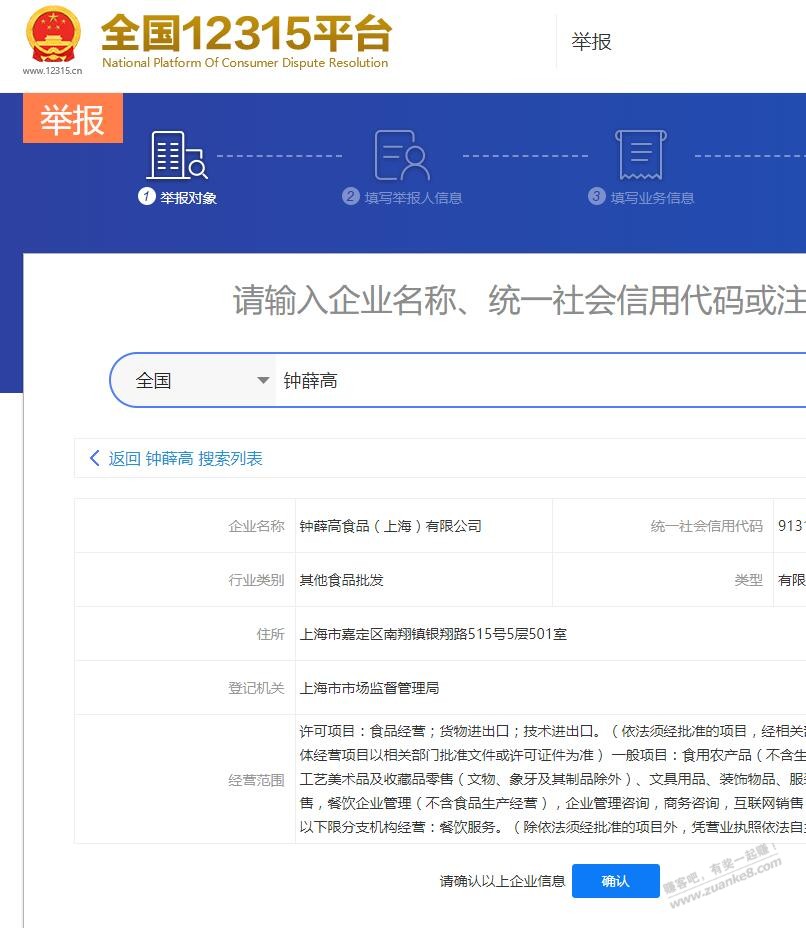Click the address 上海市嘉定区南翔镇银翔路515号
Viewport: 806px width, 928px height.
(432, 634)
